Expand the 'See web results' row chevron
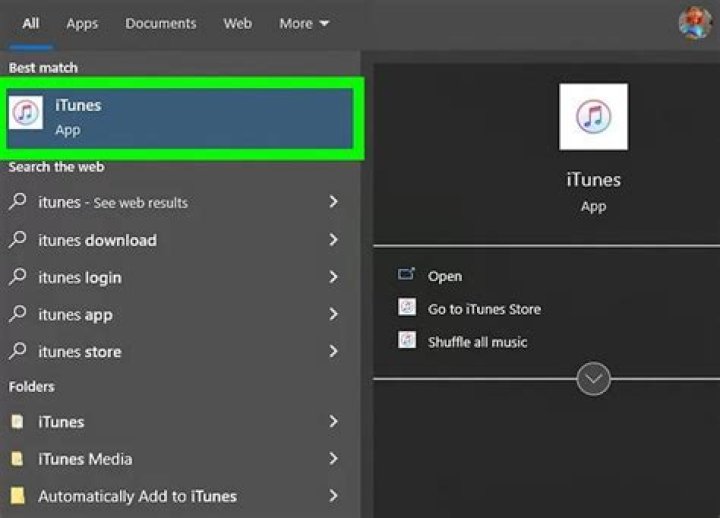 334,202
